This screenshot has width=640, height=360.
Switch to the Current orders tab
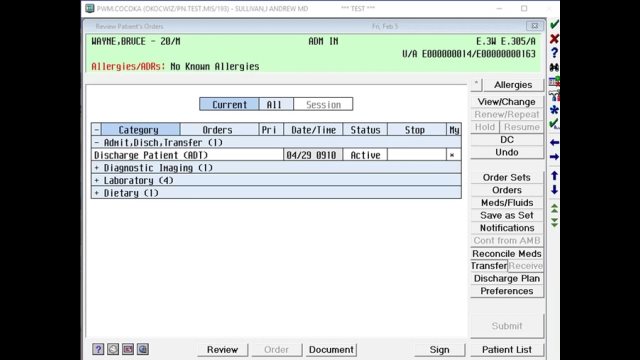[x=229, y=104]
